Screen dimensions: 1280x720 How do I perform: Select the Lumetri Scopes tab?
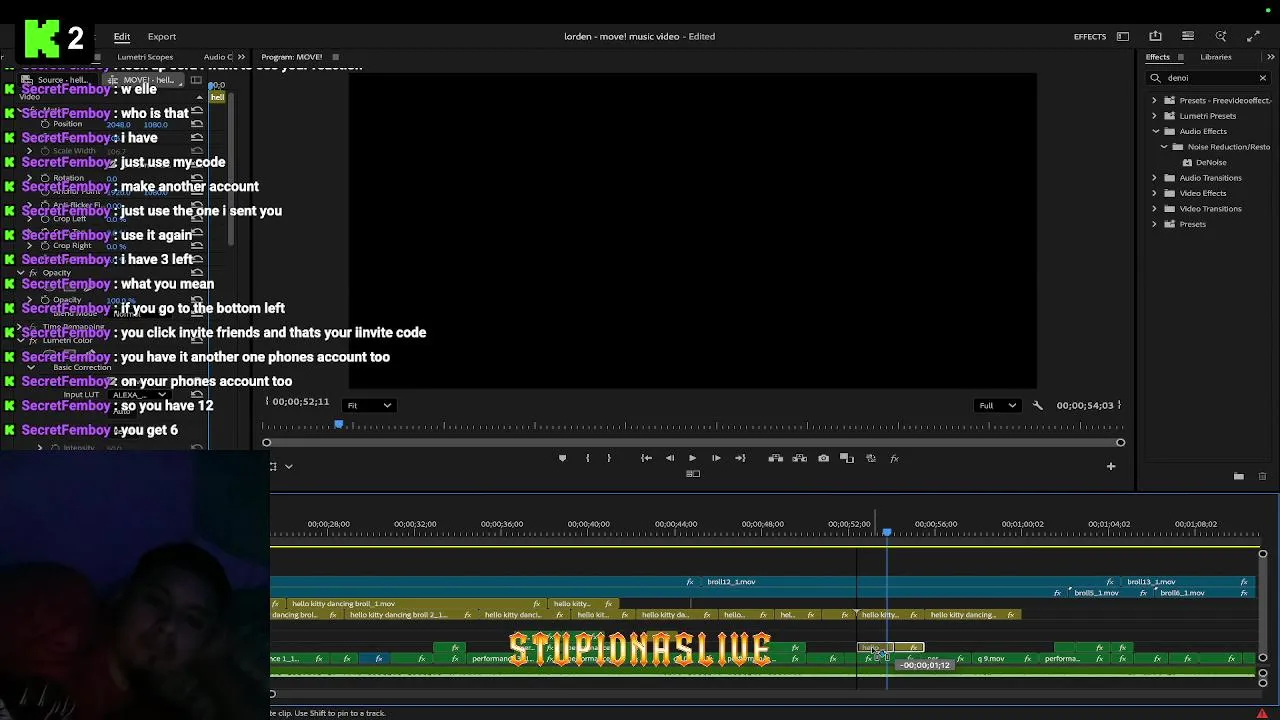point(145,57)
